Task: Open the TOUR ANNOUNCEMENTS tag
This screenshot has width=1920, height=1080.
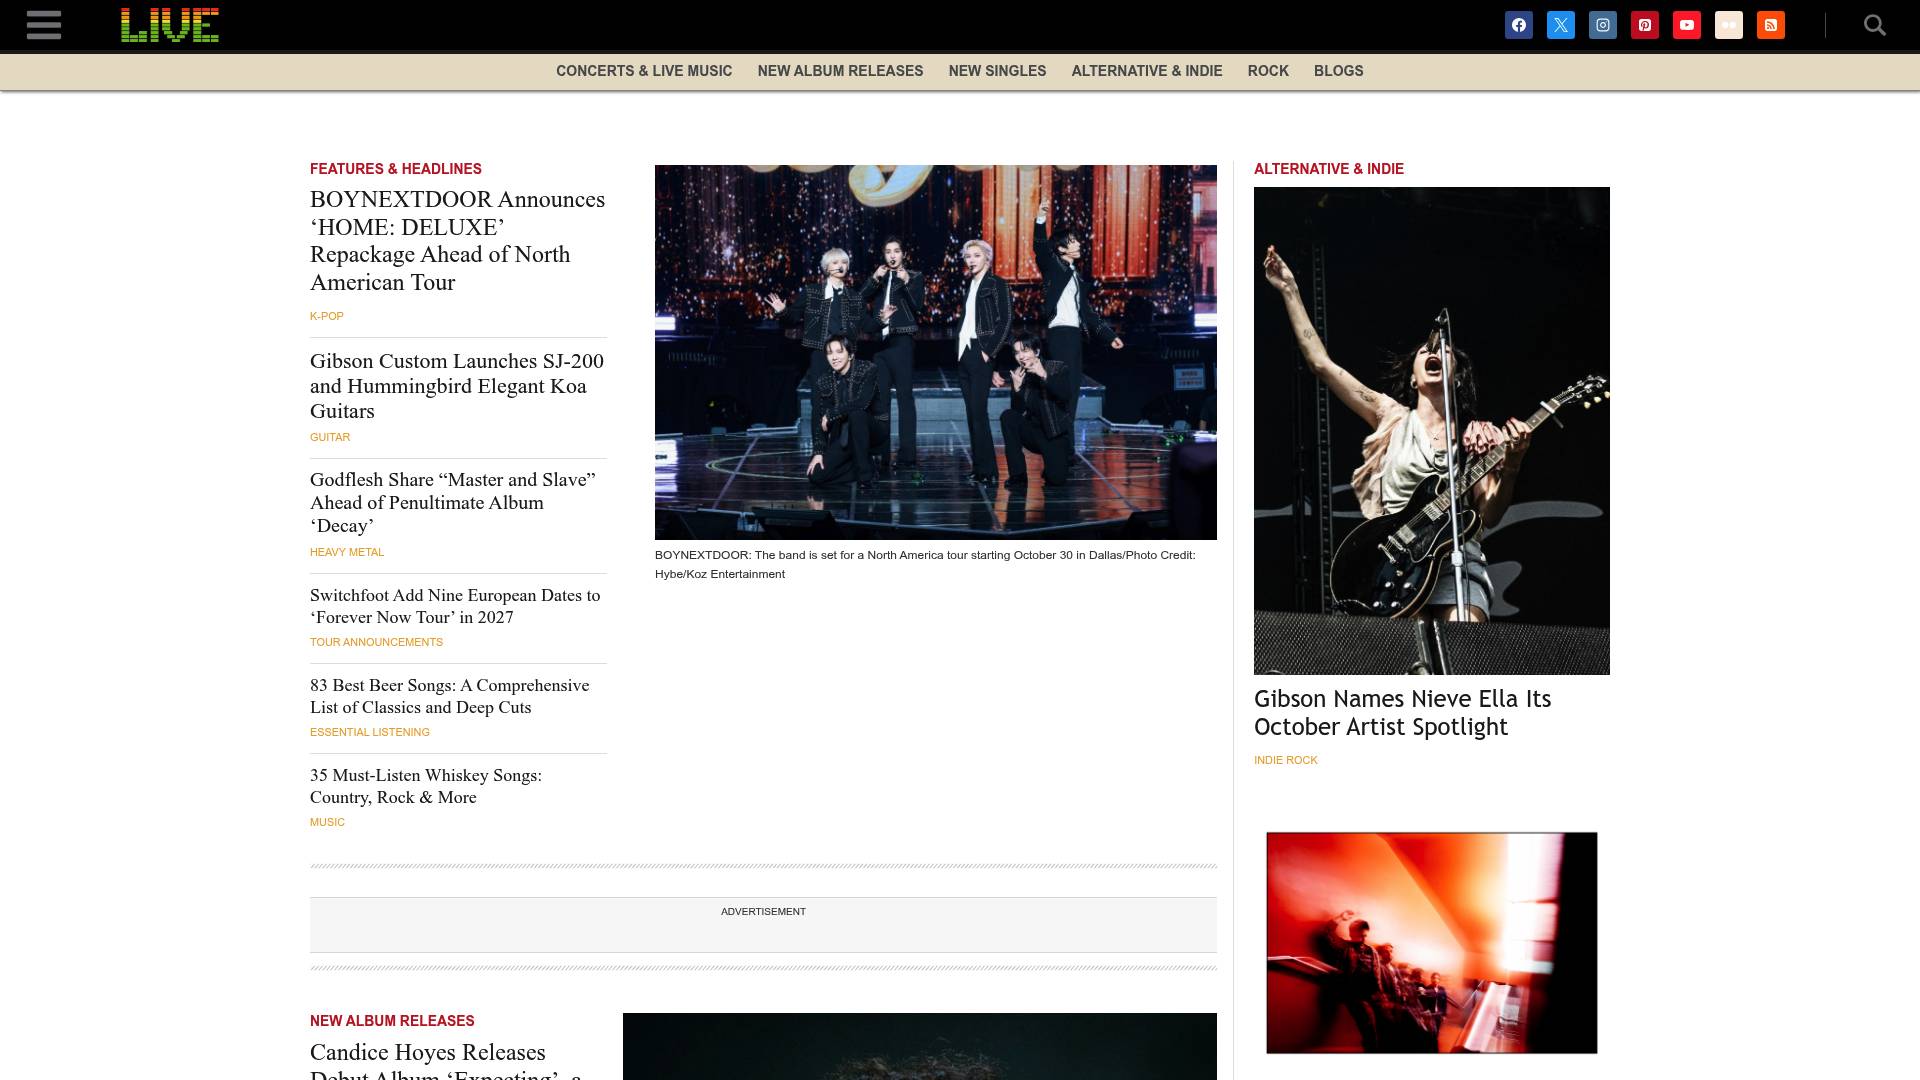Action: point(376,642)
